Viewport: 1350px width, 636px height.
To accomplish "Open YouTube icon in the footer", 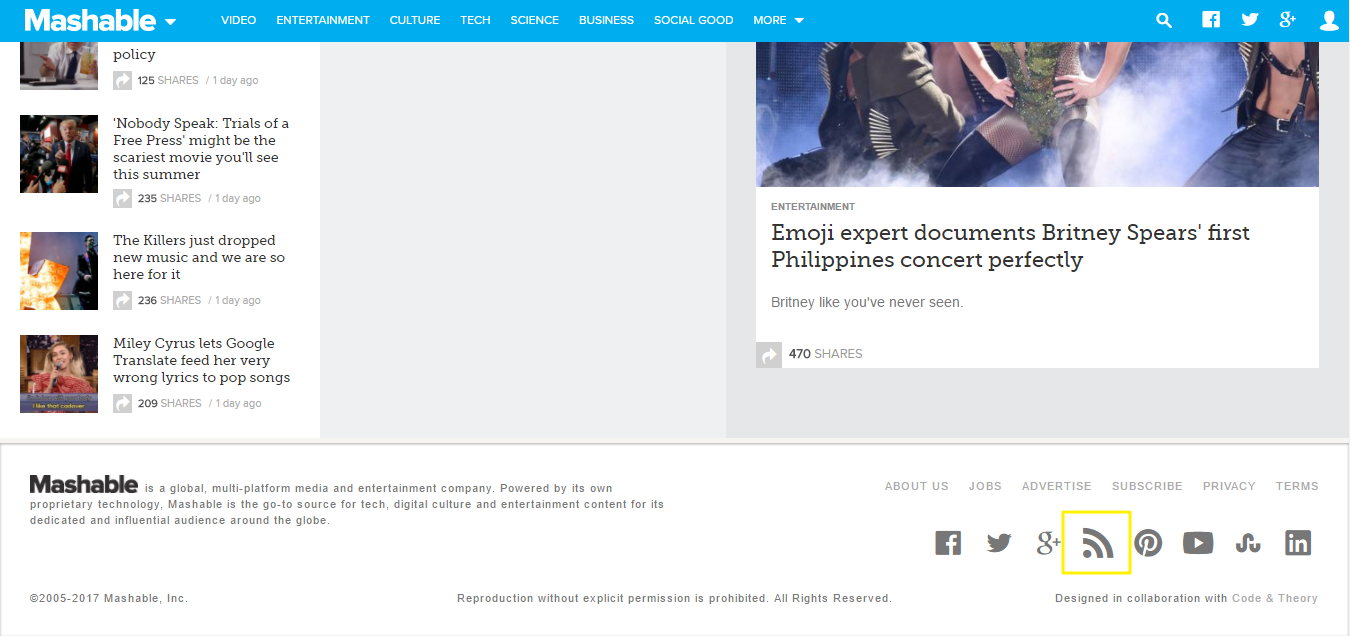I will point(1198,543).
